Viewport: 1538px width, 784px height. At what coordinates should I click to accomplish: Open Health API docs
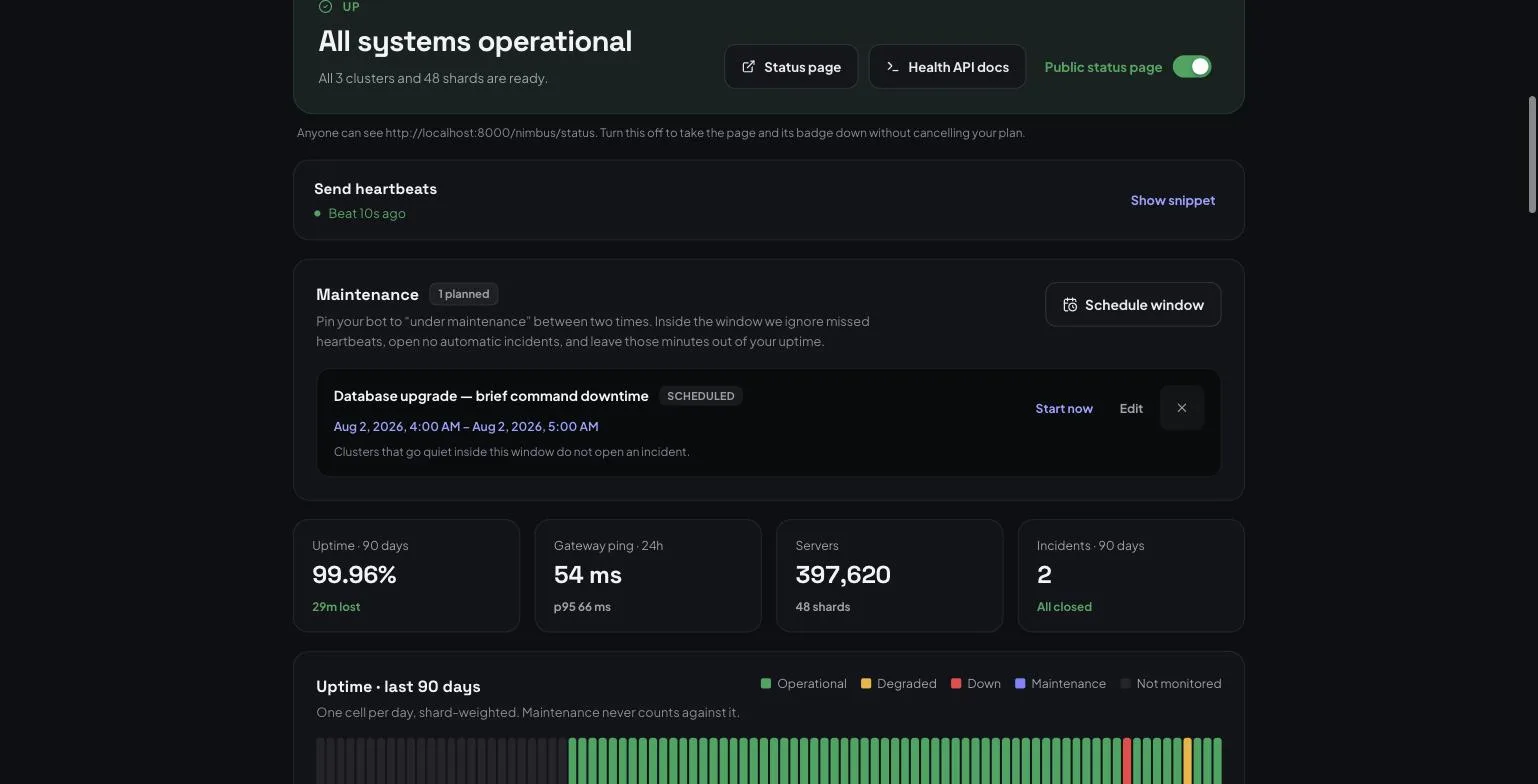pos(947,67)
